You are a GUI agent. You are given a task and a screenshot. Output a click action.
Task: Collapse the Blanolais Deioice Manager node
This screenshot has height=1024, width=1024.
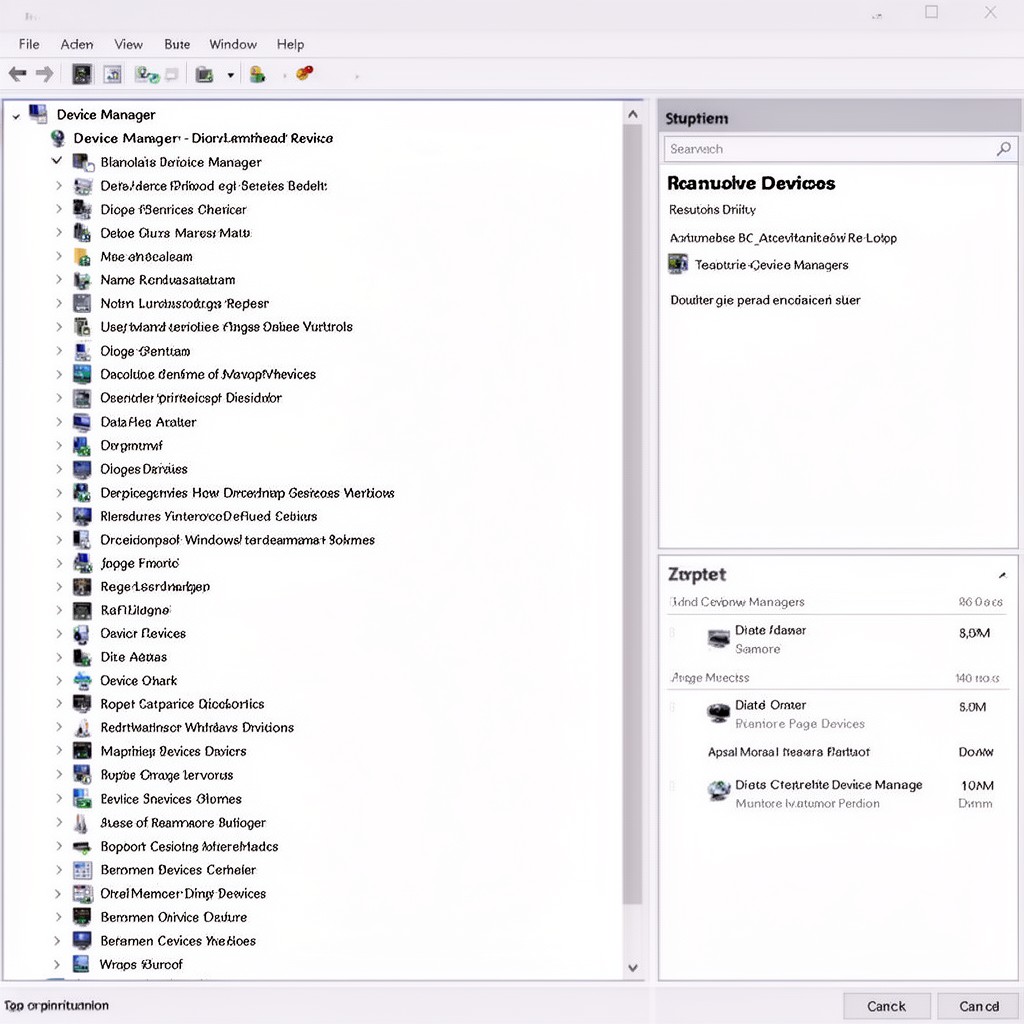coord(57,161)
